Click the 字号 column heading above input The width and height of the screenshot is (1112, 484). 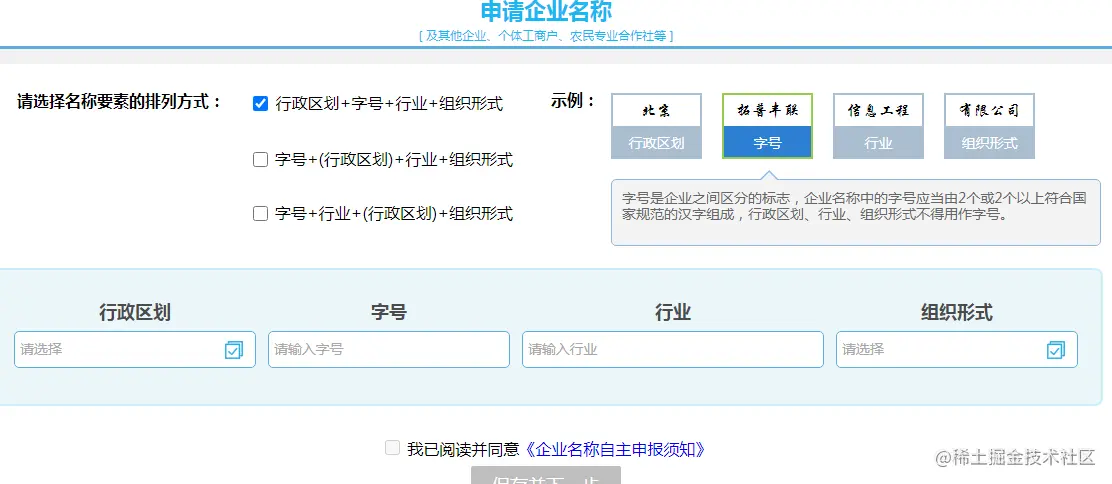coord(389,312)
